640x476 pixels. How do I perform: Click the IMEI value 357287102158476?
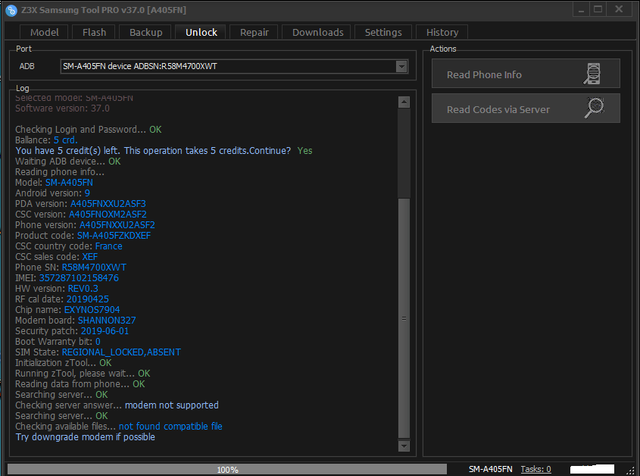[79, 278]
